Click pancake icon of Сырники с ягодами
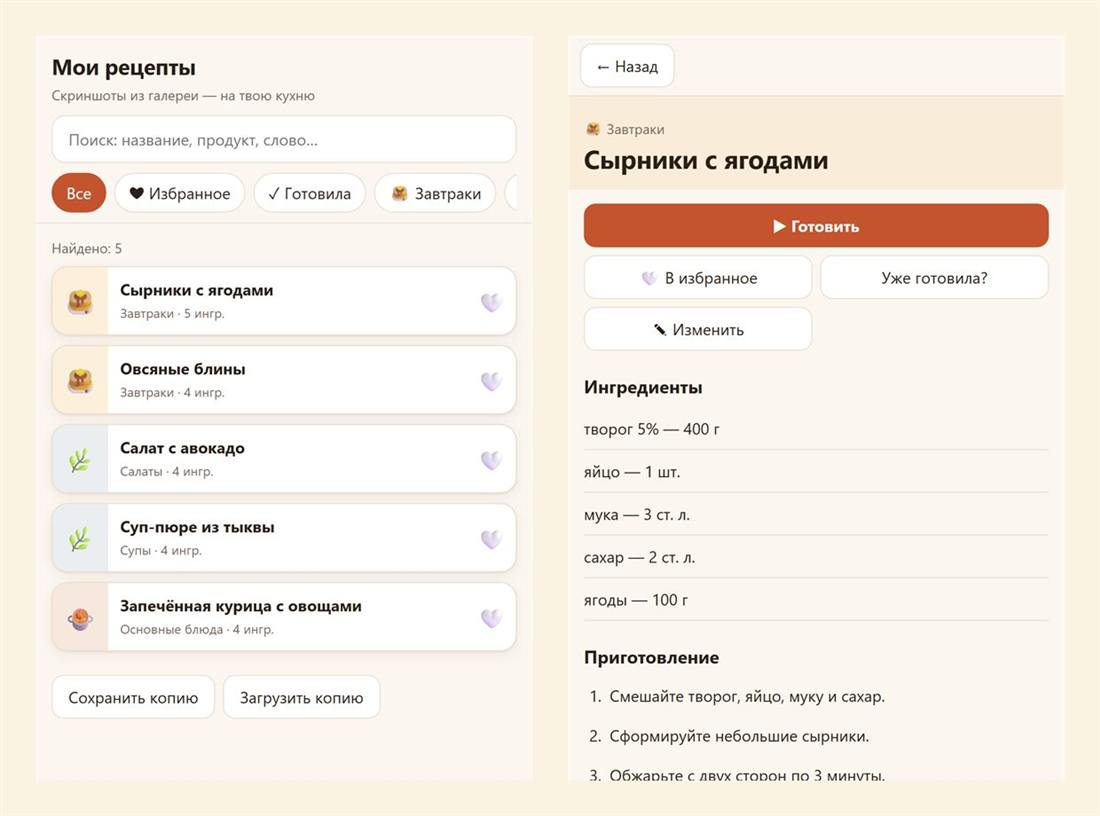1100x816 pixels. (x=80, y=302)
